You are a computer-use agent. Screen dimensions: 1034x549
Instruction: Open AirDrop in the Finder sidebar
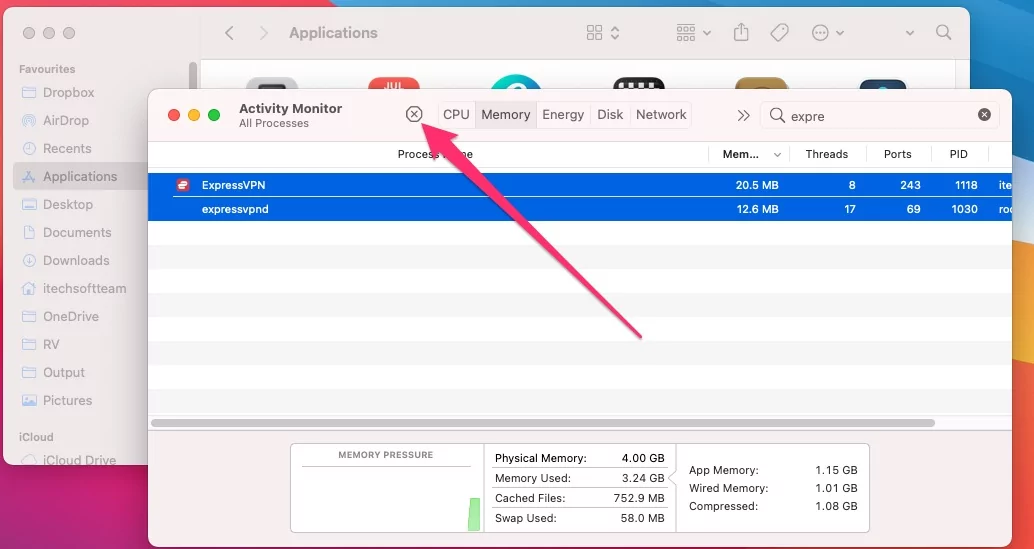(x=66, y=121)
